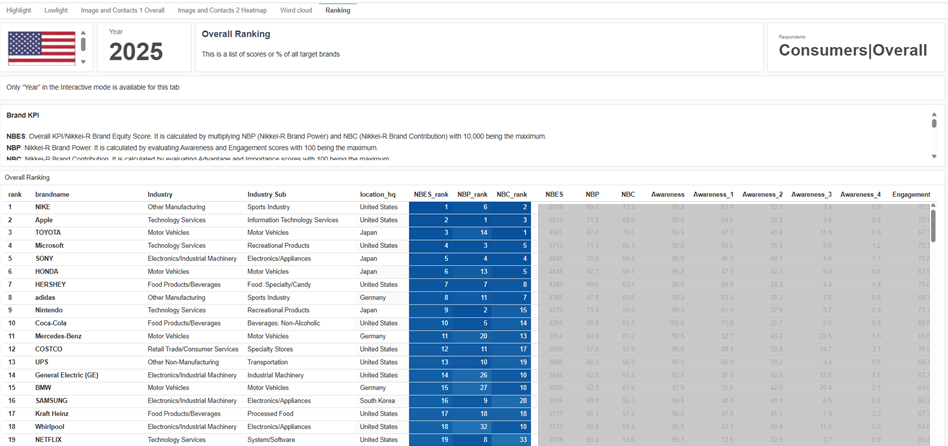The image size is (948, 446).
Task: Sort by the NBP_rank column header
Action: [x=477, y=194]
